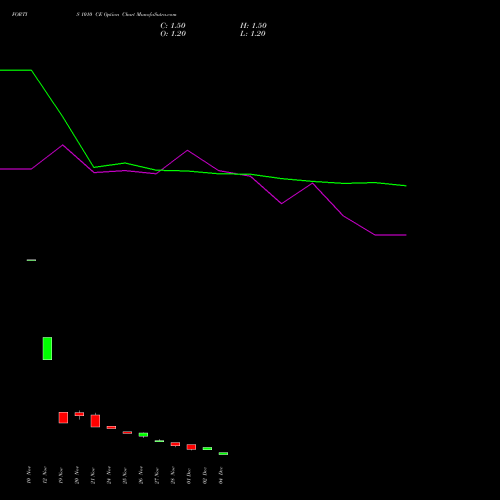500x500 pixels.
Task: Click the open value O: 1.20
Action: click(173, 34)
